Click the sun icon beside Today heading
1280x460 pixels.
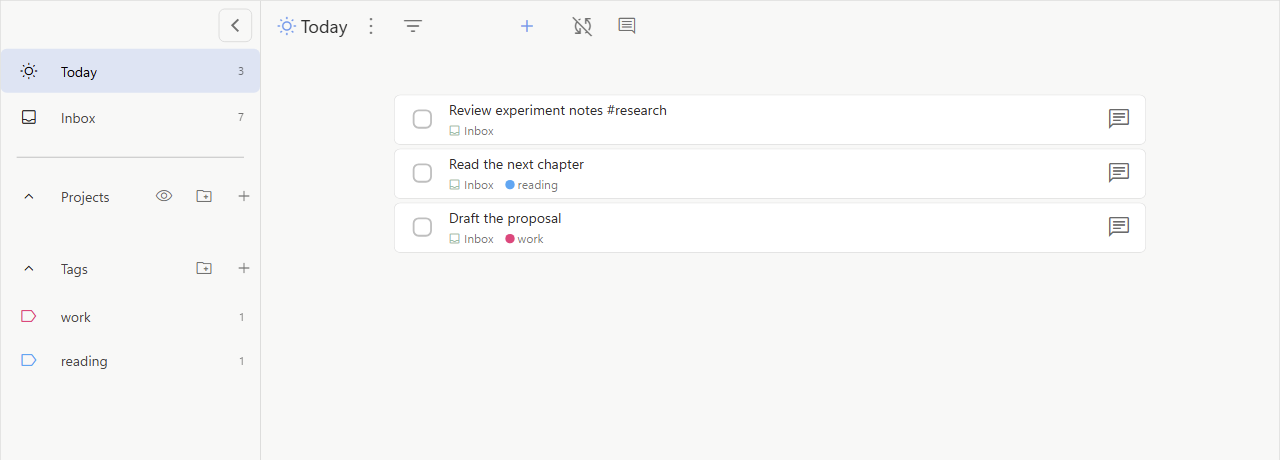pos(287,26)
